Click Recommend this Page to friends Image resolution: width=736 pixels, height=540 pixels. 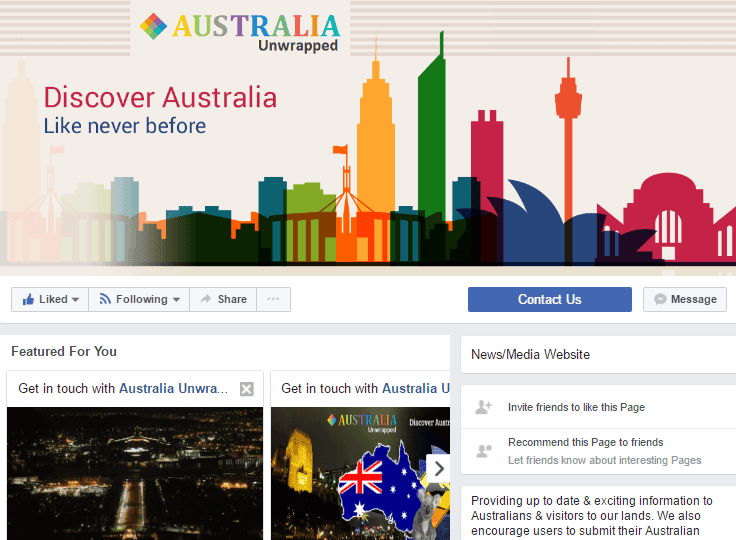pos(586,442)
